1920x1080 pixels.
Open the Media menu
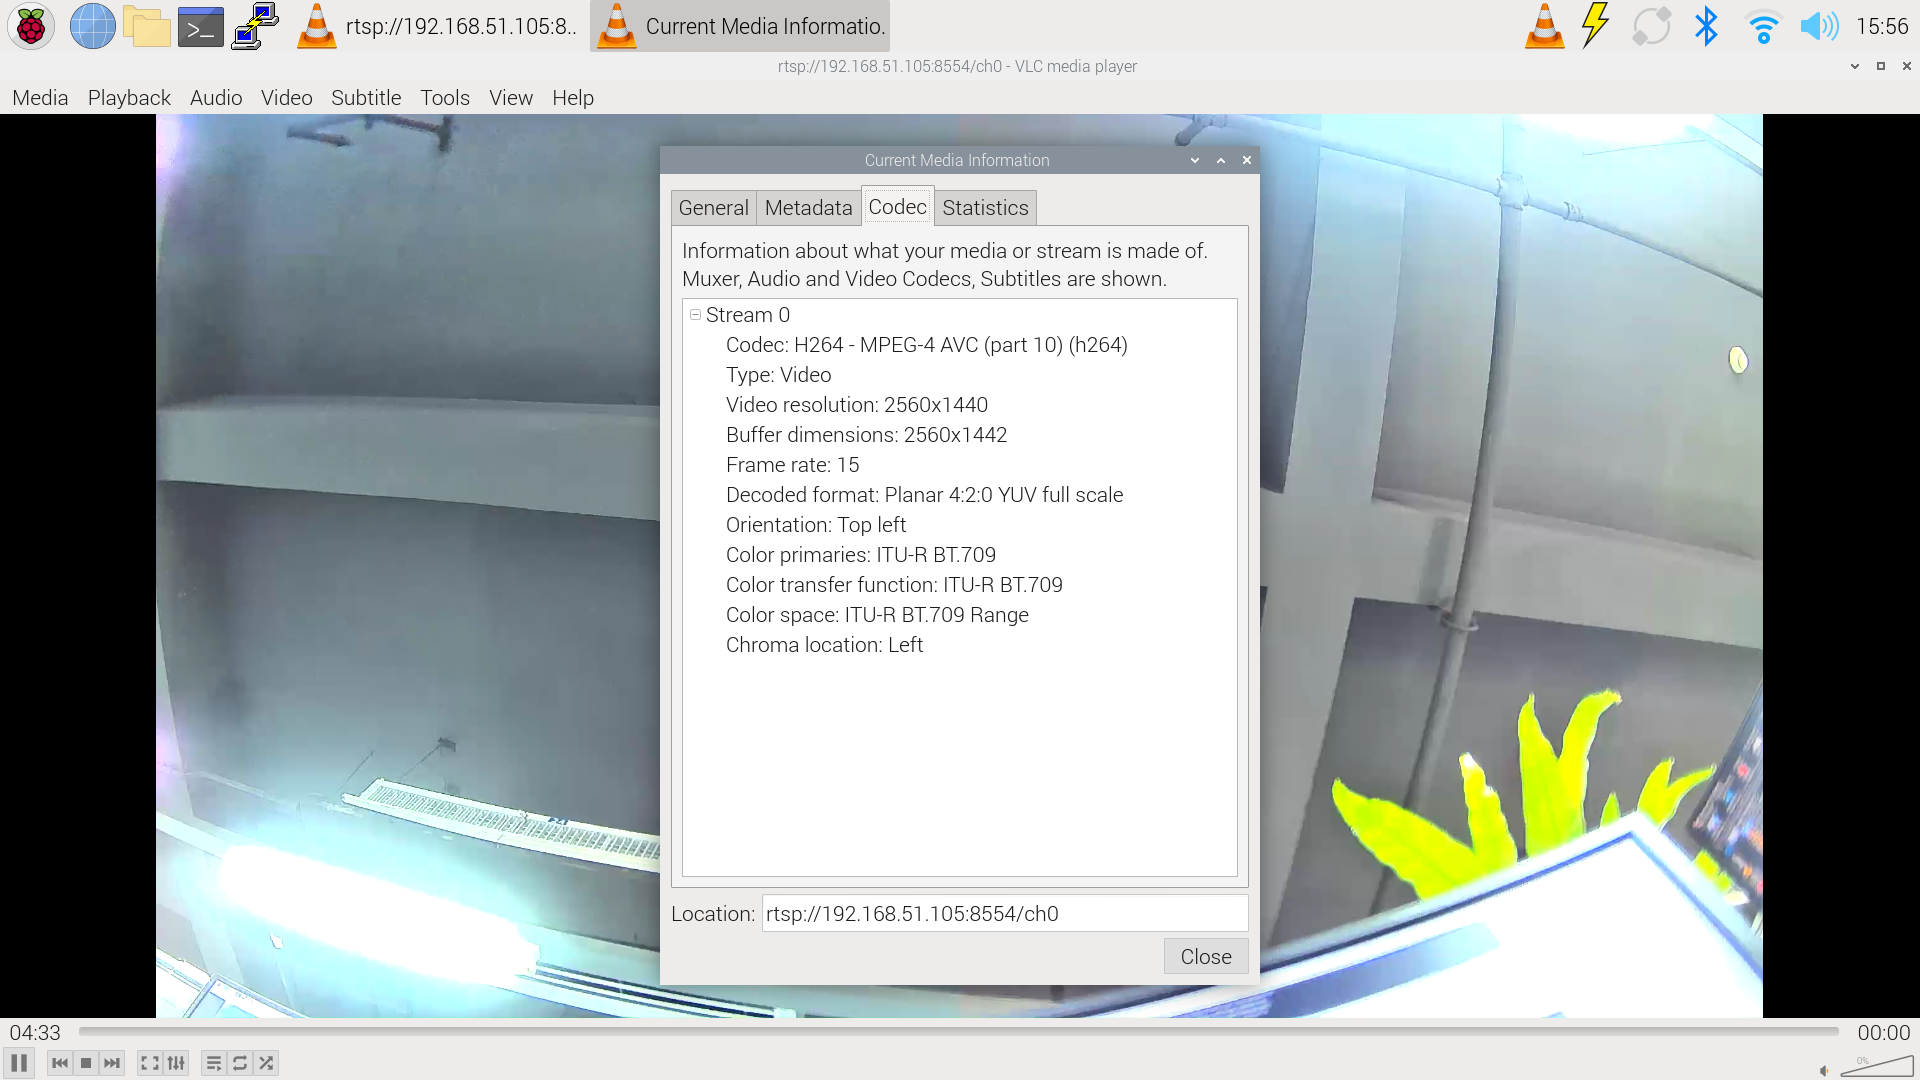coord(40,98)
